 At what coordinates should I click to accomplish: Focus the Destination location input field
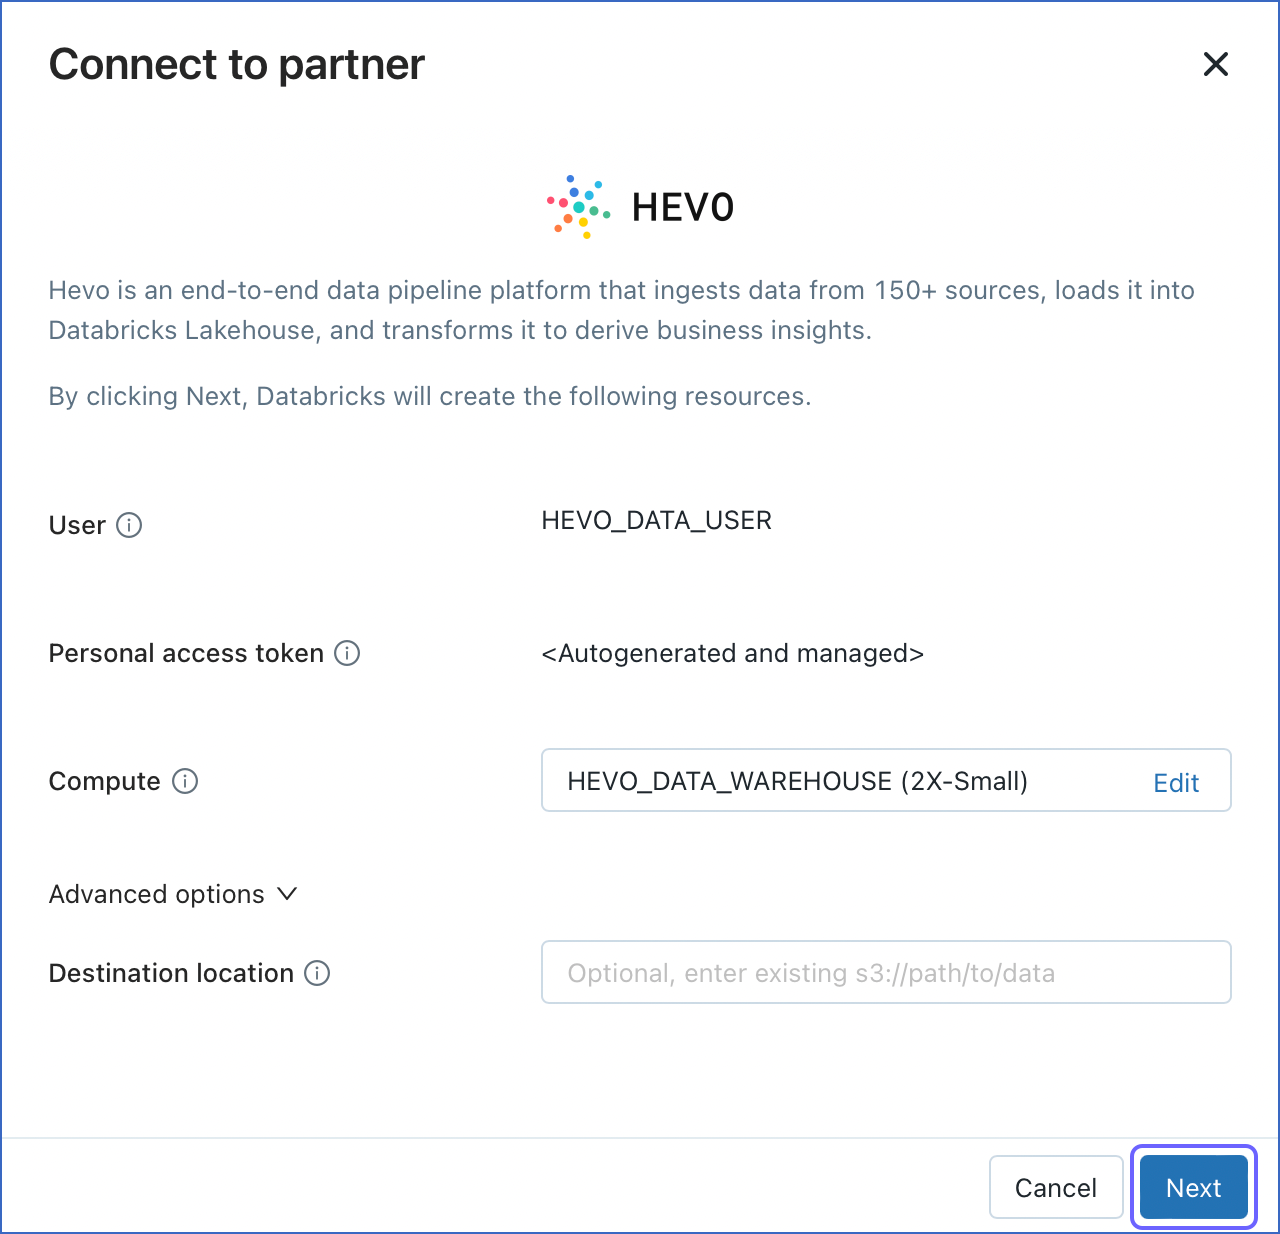click(886, 972)
